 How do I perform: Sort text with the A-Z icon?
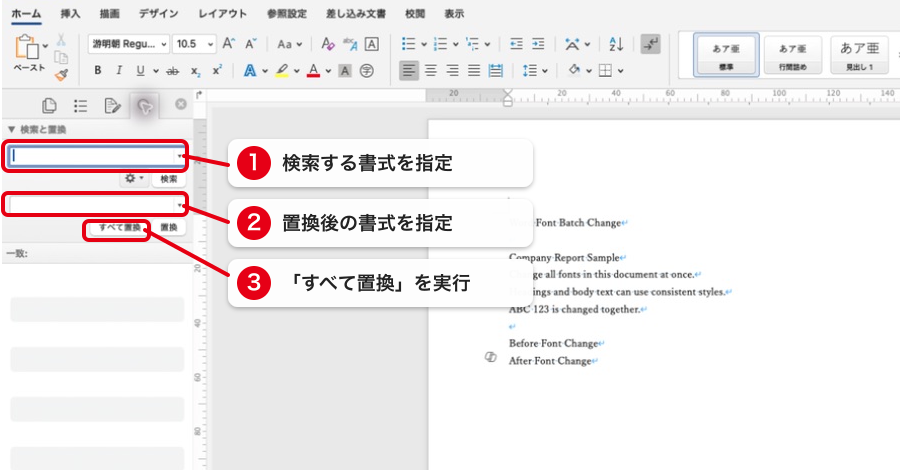tap(616, 44)
